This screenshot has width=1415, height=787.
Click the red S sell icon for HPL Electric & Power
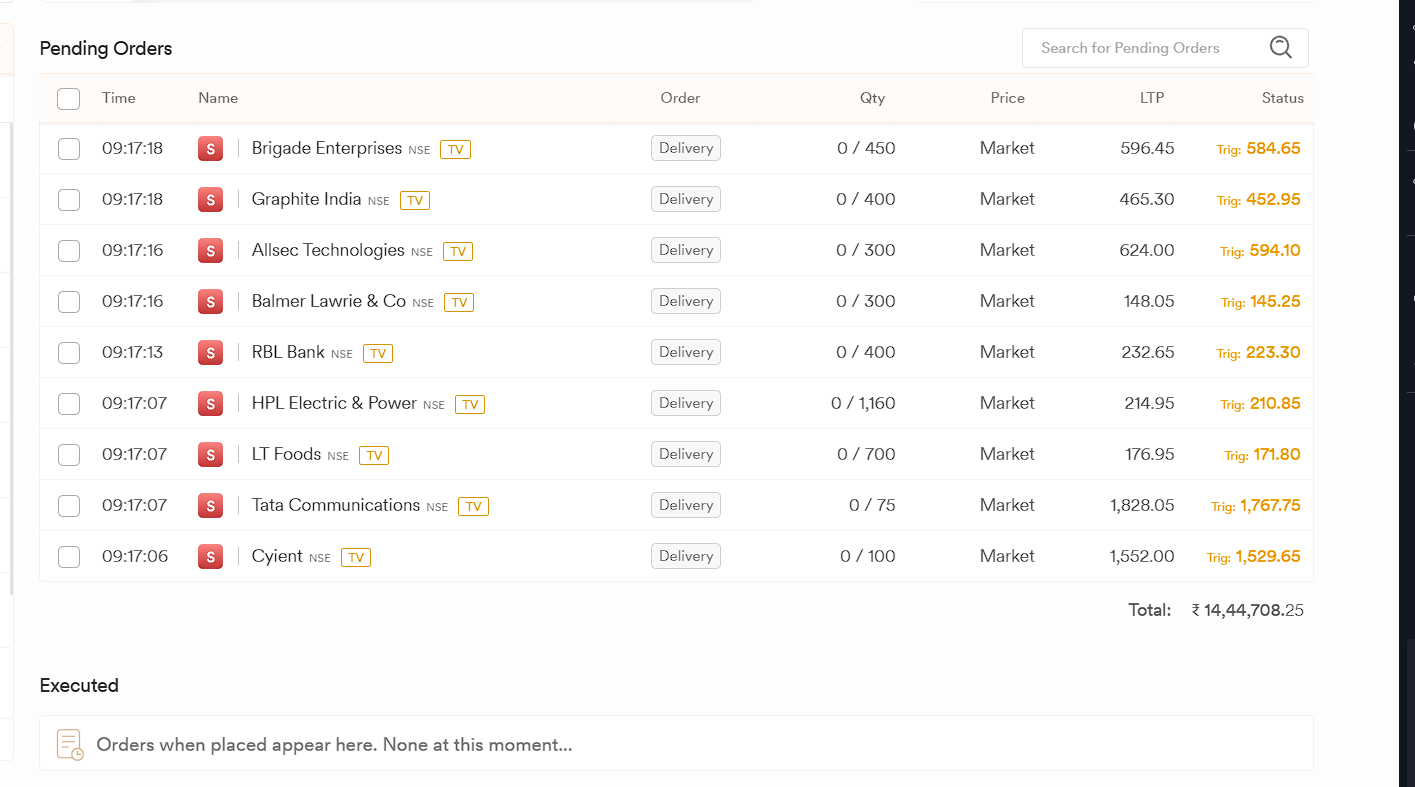point(210,404)
